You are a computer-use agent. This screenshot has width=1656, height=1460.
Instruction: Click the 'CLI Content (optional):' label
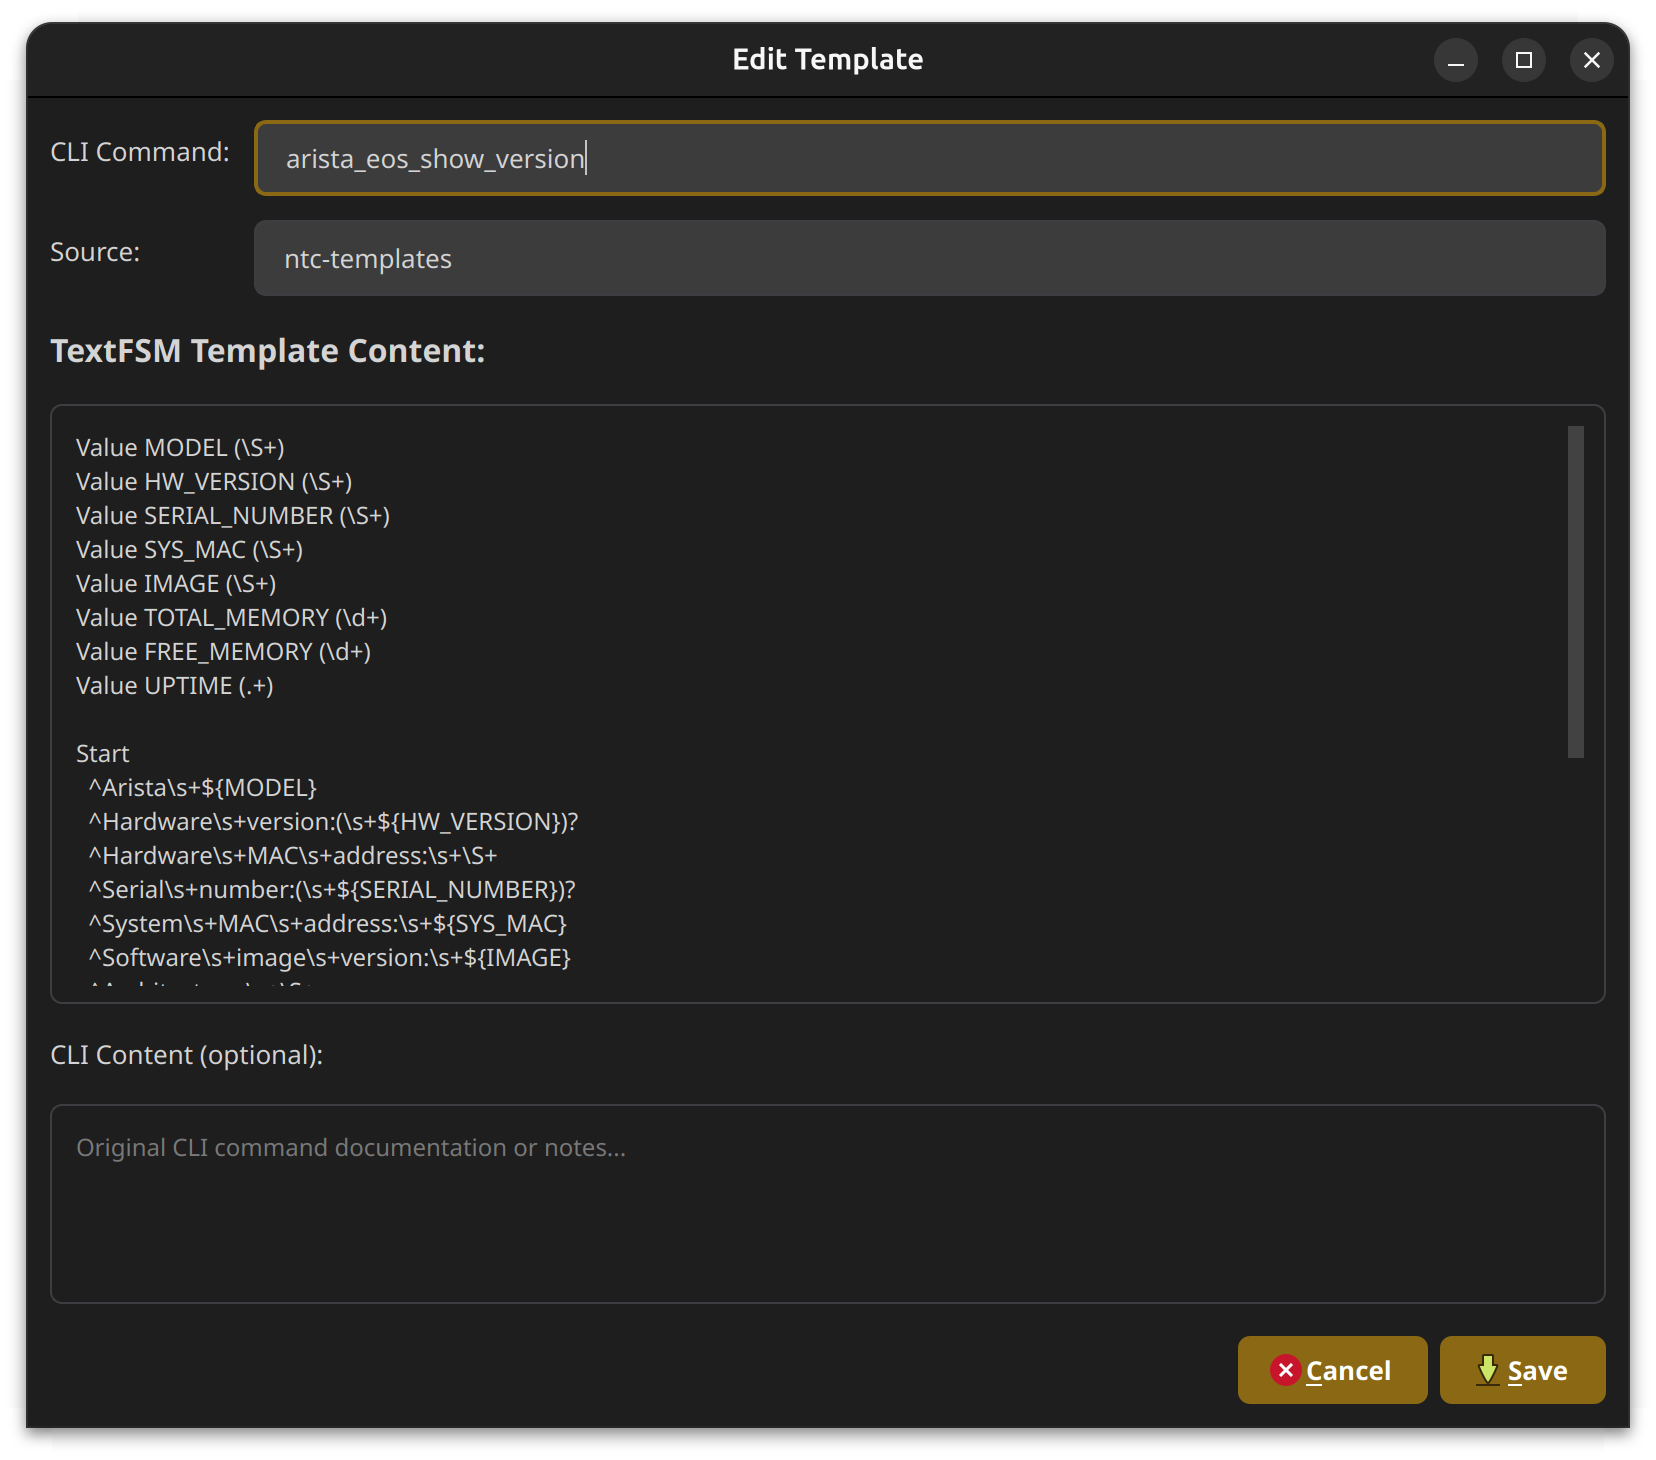(186, 1055)
